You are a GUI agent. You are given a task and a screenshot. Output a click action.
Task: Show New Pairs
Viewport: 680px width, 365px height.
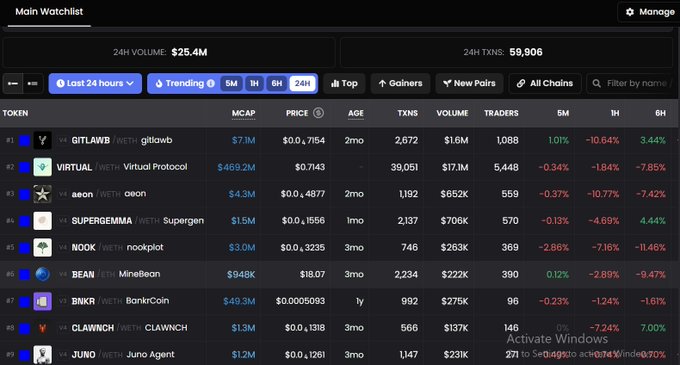click(x=469, y=83)
